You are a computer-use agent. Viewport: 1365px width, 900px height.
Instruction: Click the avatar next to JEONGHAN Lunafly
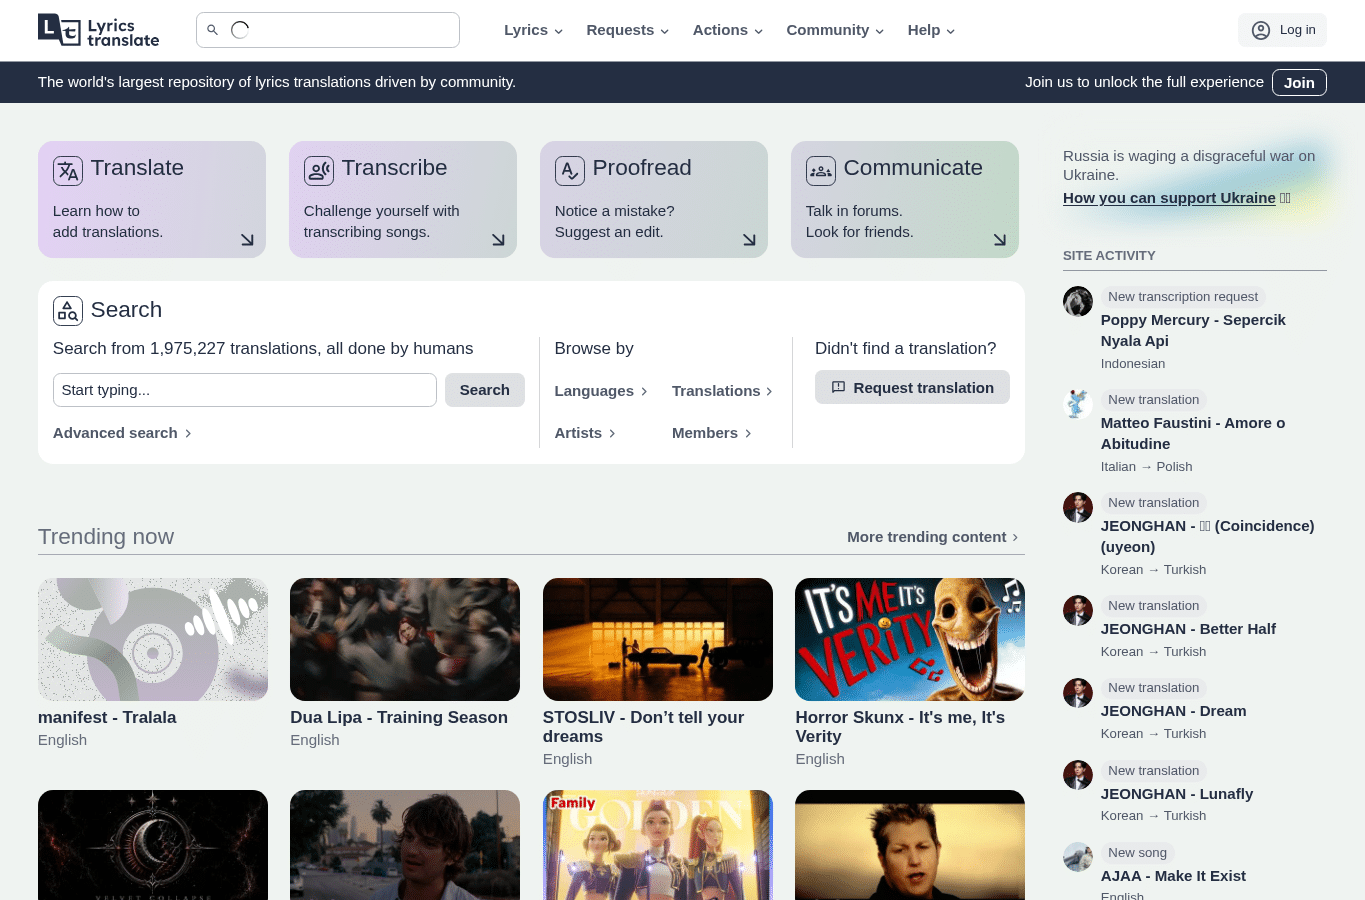click(x=1078, y=775)
